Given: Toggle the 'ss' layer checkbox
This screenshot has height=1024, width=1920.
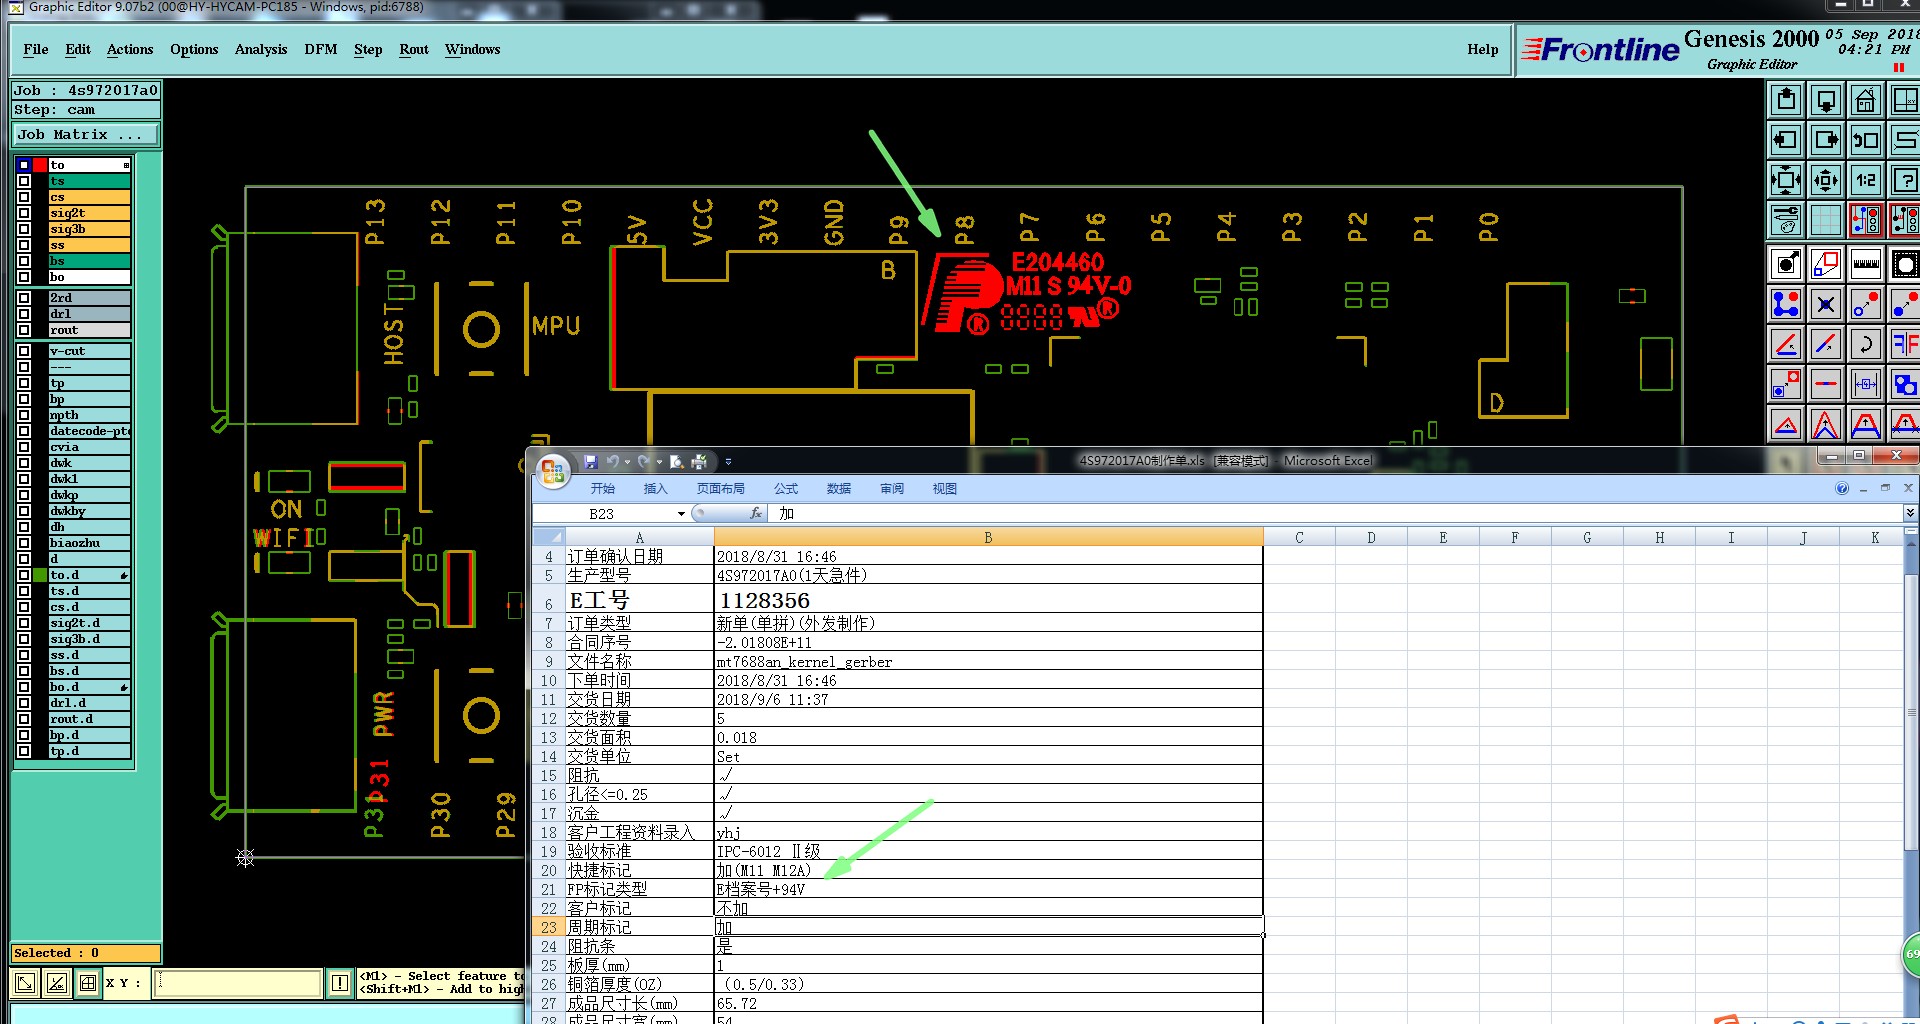Looking at the screenshot, I should tap(24, 245).
